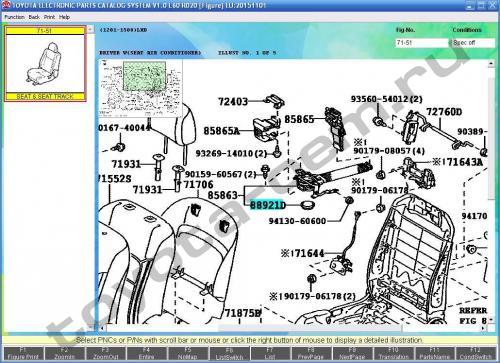This screenshot has height=363, width=500.
Task: Toggle the F5 NoMap button
Action: click(x=188, y=353)
